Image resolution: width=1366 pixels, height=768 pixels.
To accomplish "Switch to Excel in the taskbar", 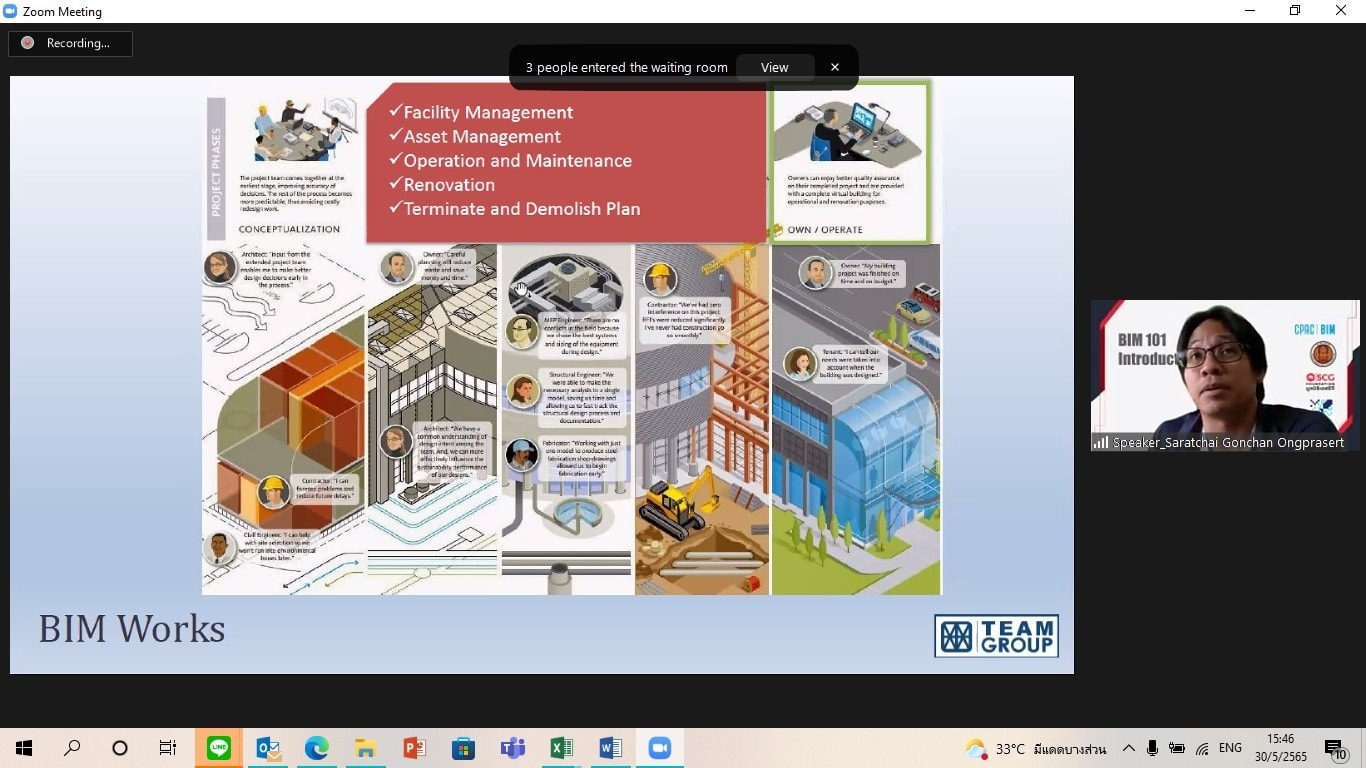I will [561, 748].
